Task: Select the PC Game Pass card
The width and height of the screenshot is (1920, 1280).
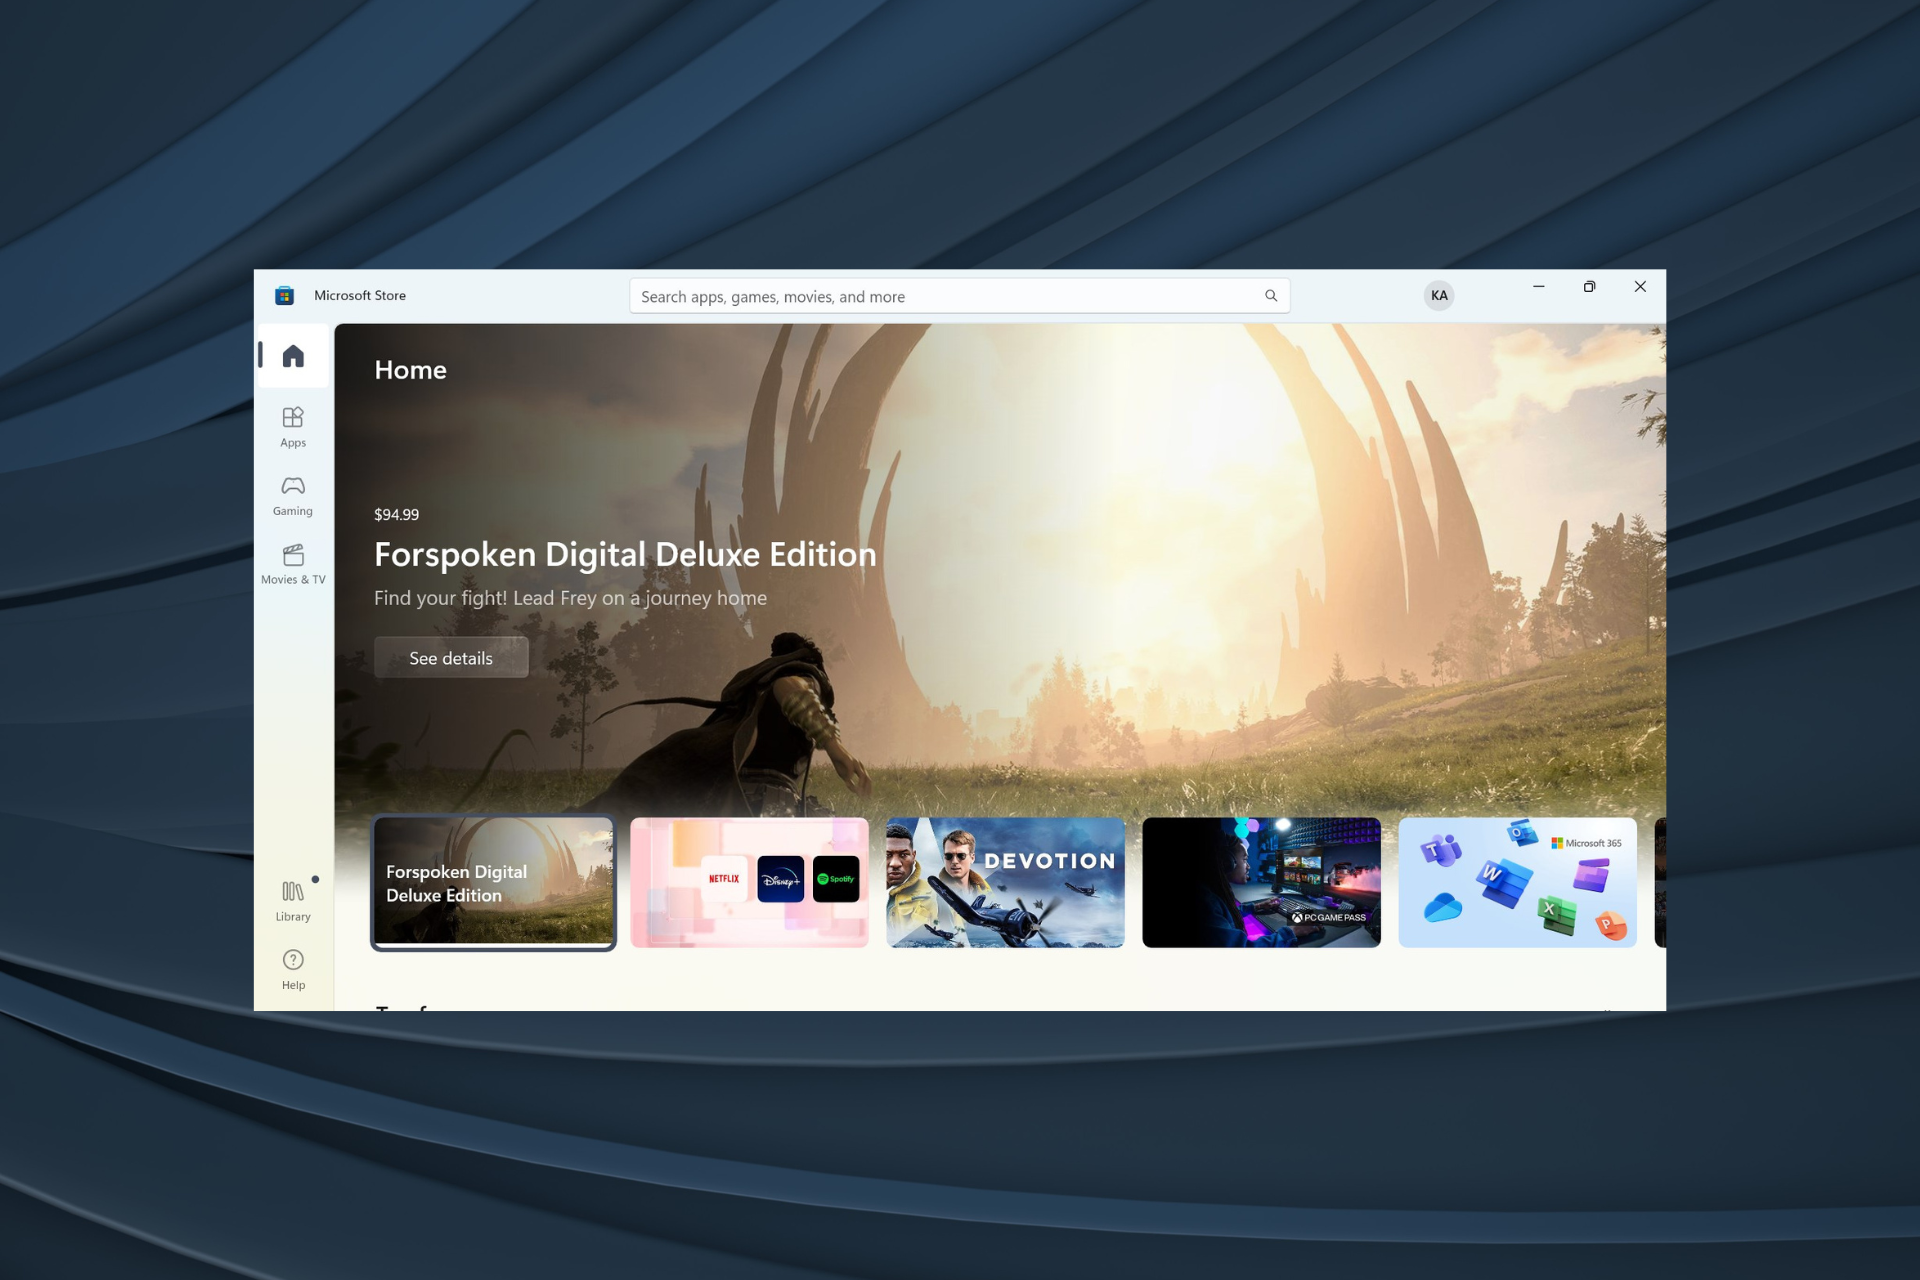Action: tap(1261, 883)
